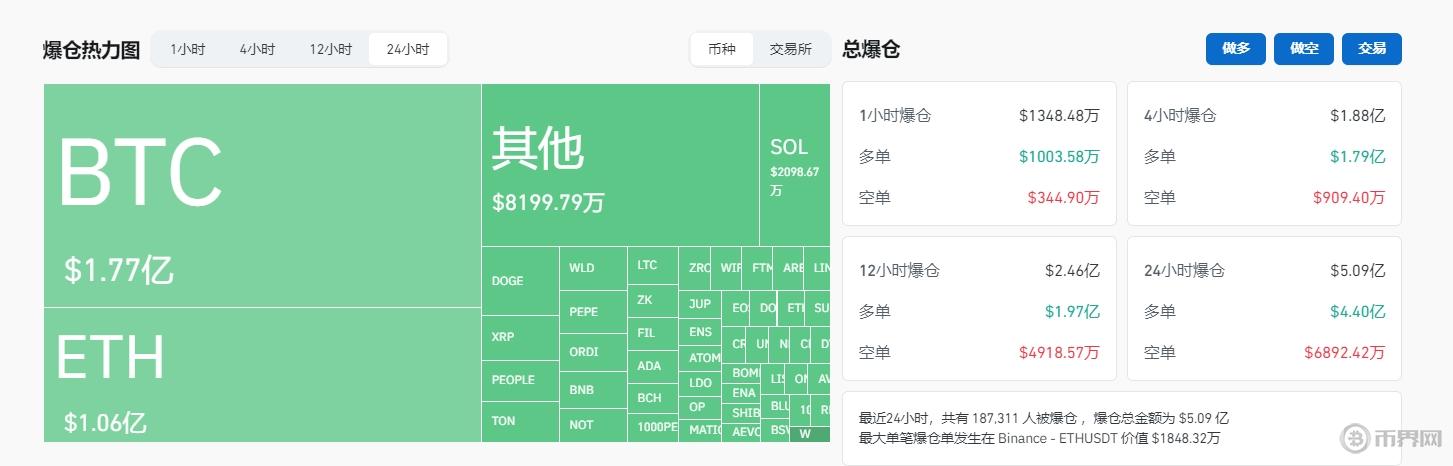Click the LTC heatmap tile
Screen dimensions: 1453x466
[653, 265]
